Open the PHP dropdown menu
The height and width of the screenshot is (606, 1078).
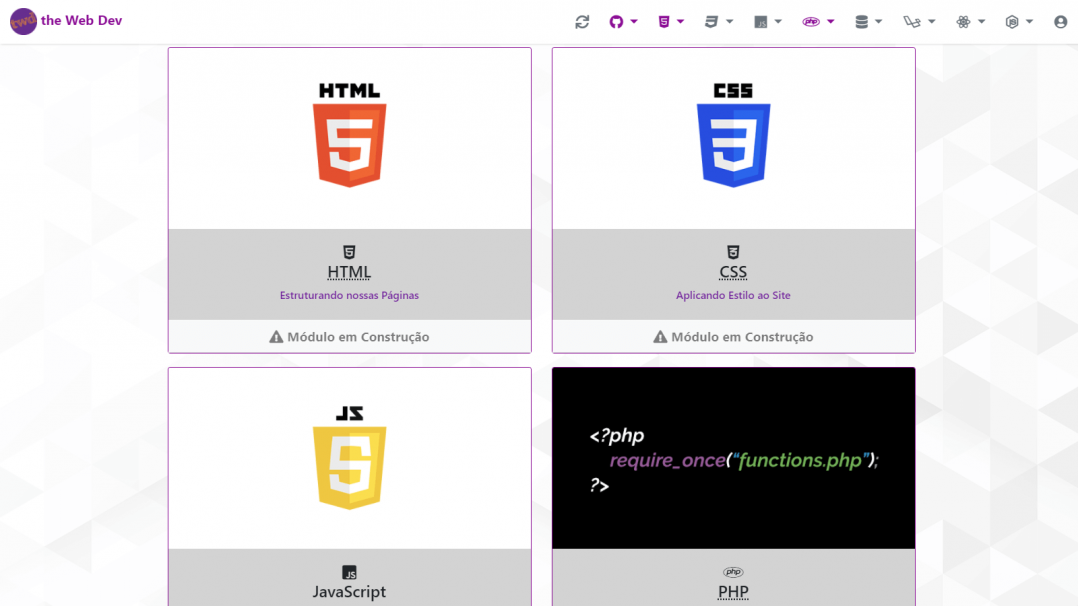click(x=828, y=20)
